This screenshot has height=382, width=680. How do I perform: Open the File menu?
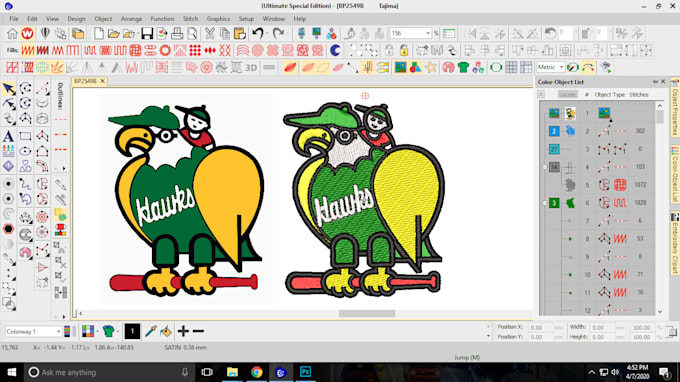[14, 19]
